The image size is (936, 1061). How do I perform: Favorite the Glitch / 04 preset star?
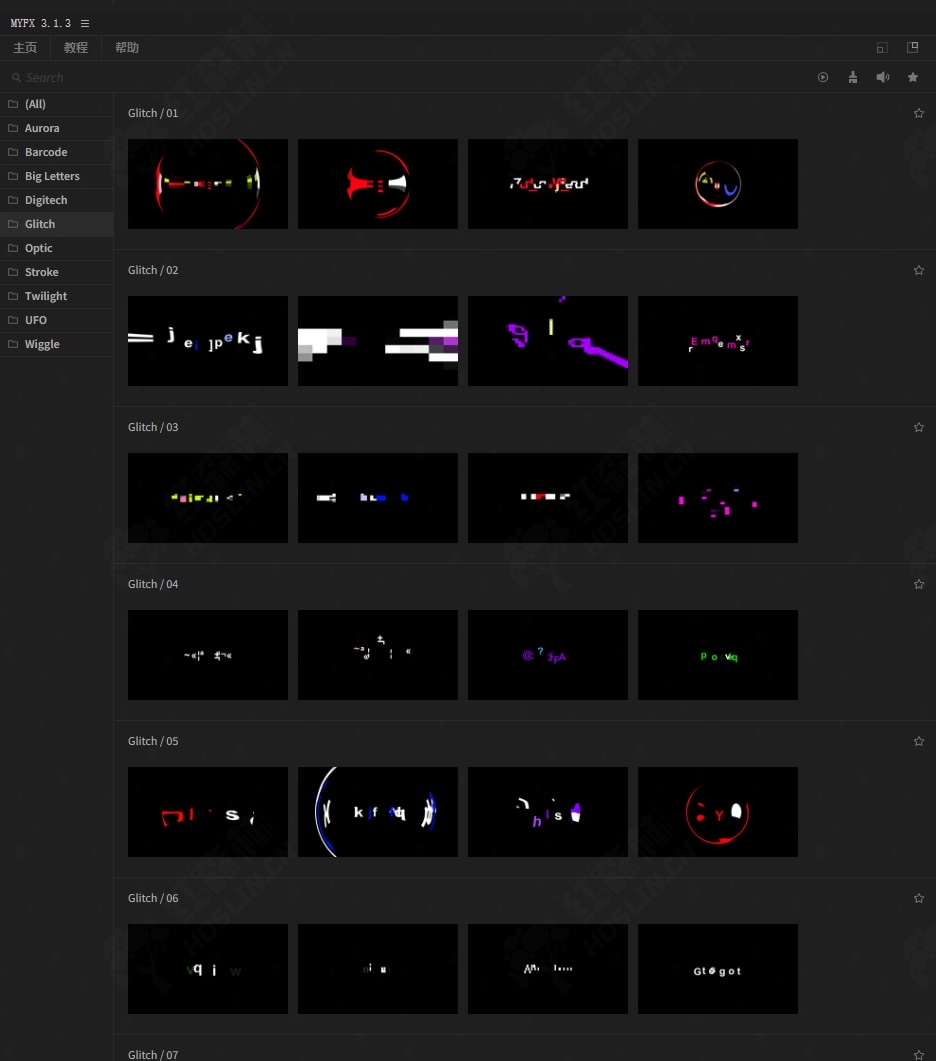click(918, 584)
